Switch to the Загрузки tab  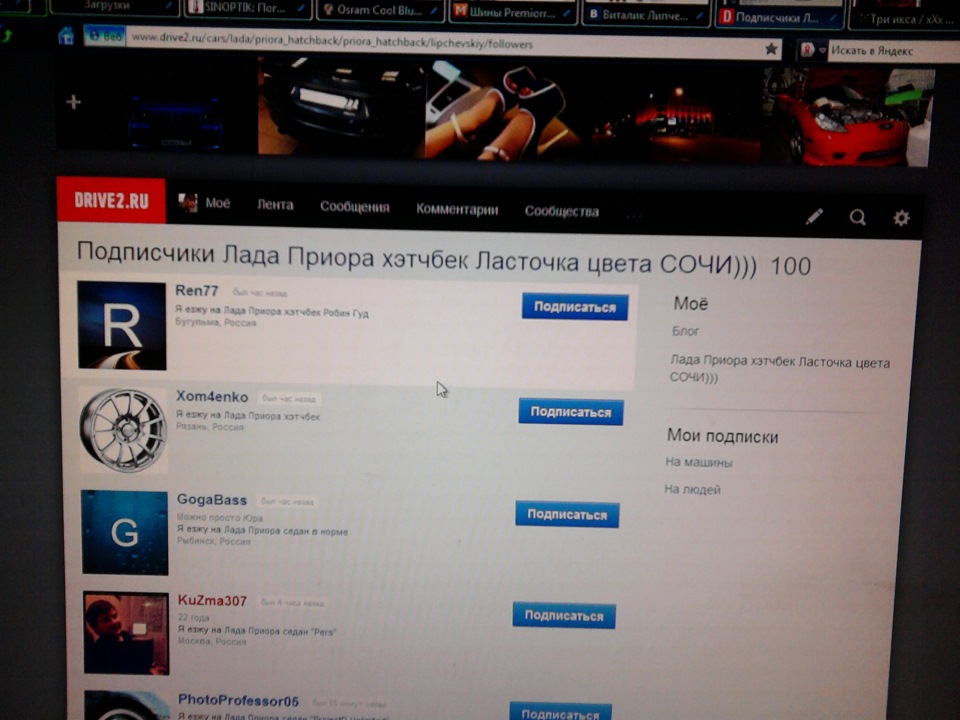(x=114, y=6)
